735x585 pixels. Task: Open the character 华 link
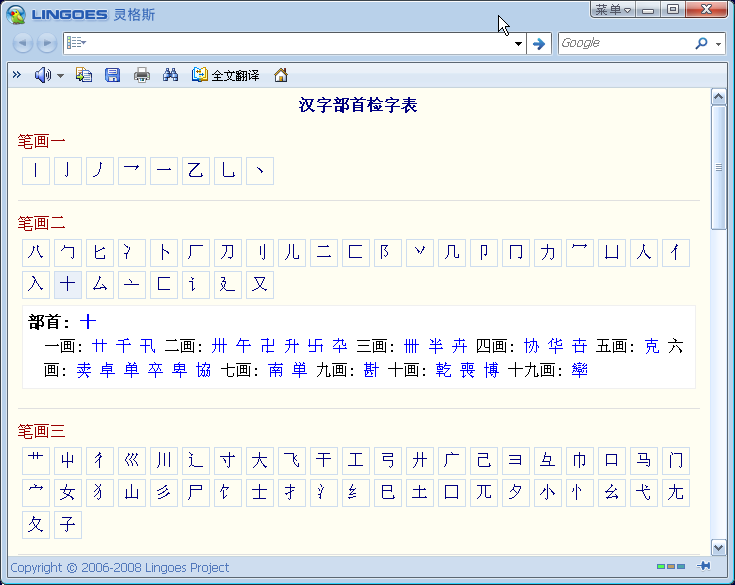click(555, 346)
